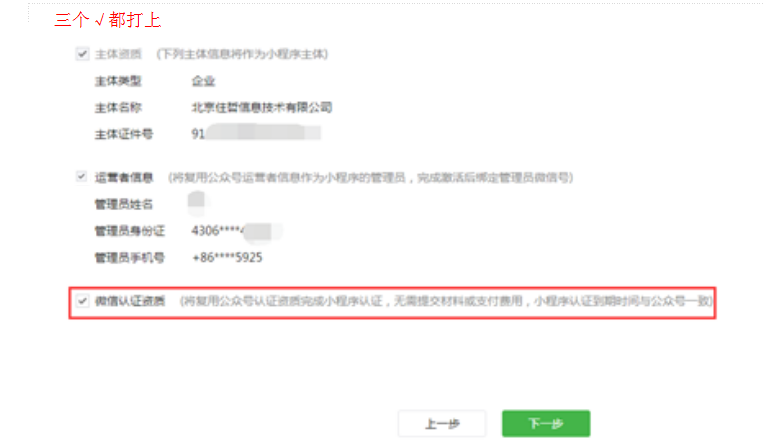Click the red 三个√都打上 annotation text
763x448 pixels.
[x=108, y=20]
